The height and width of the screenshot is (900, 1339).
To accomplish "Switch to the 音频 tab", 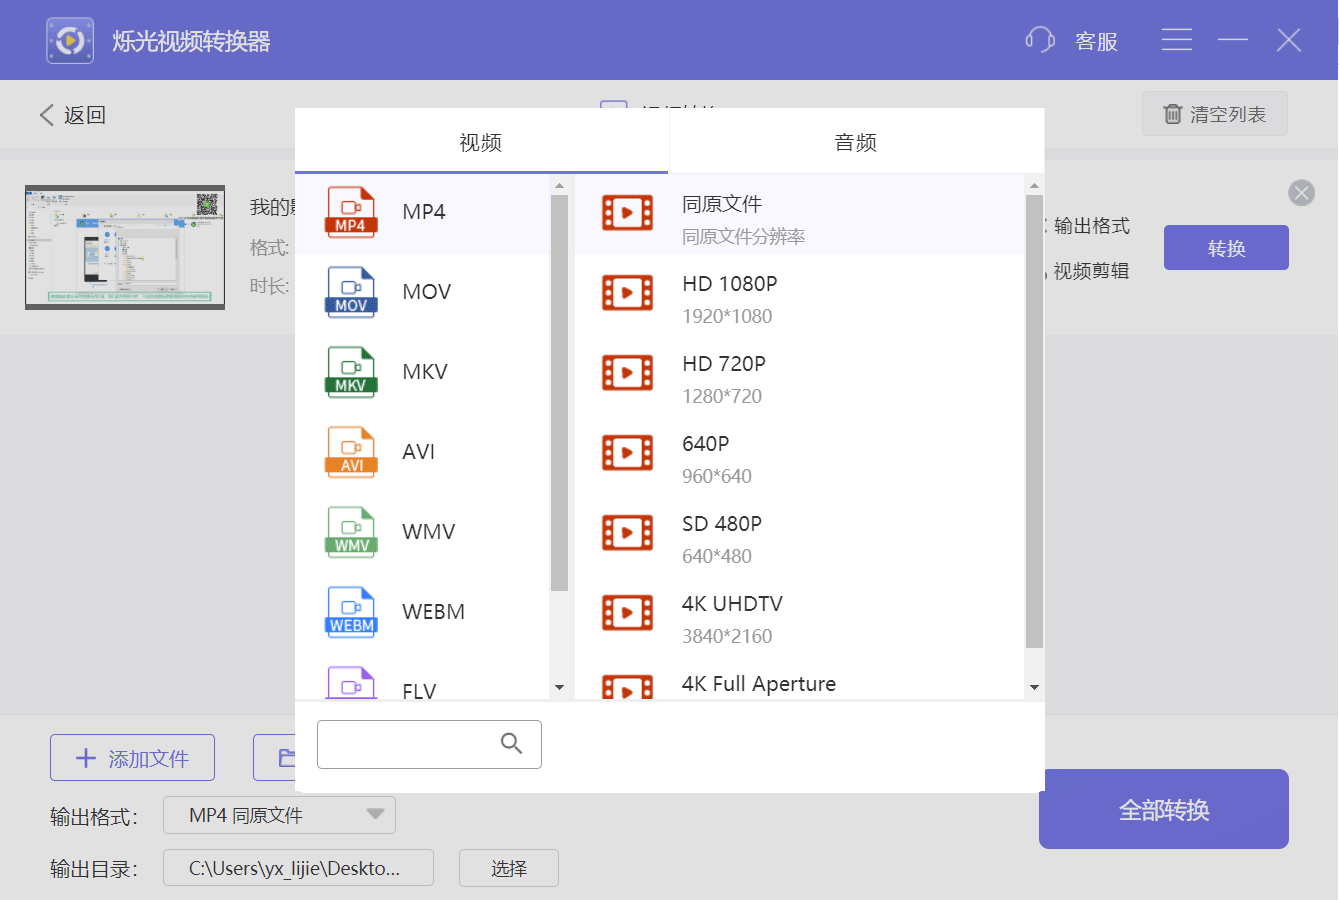I will point(856,142).
